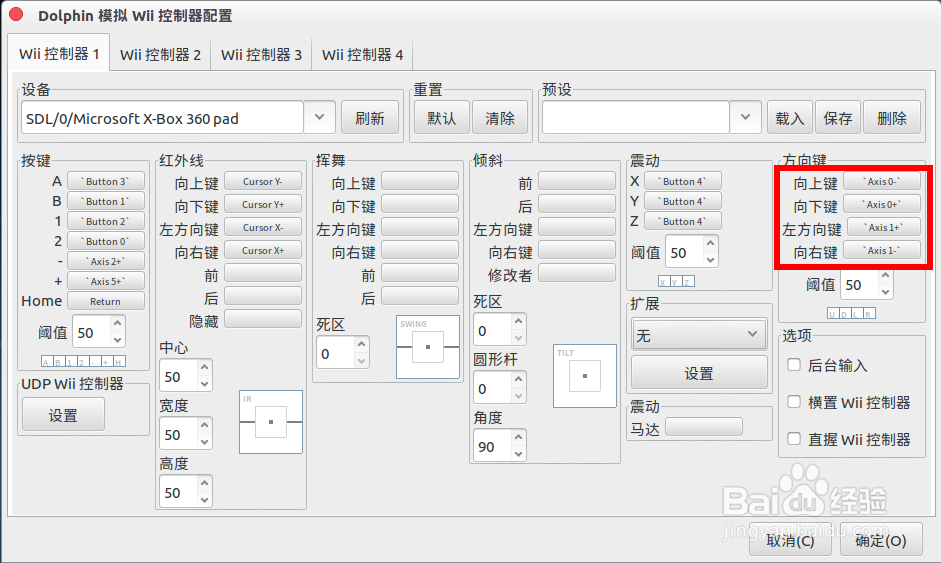Click the tilt 修改者 modifier binding button
This screenshot has width=941, height=563.
pos(577,273)
